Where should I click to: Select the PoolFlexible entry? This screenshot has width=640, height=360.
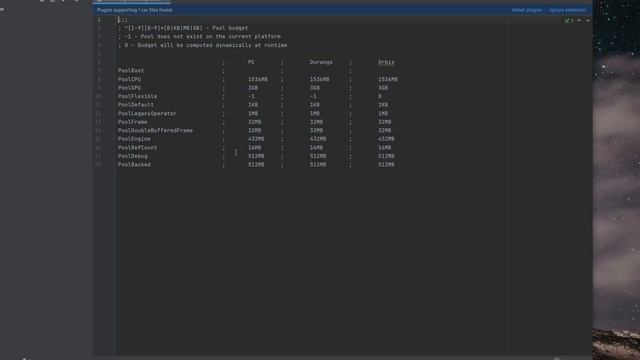(138, 96)
